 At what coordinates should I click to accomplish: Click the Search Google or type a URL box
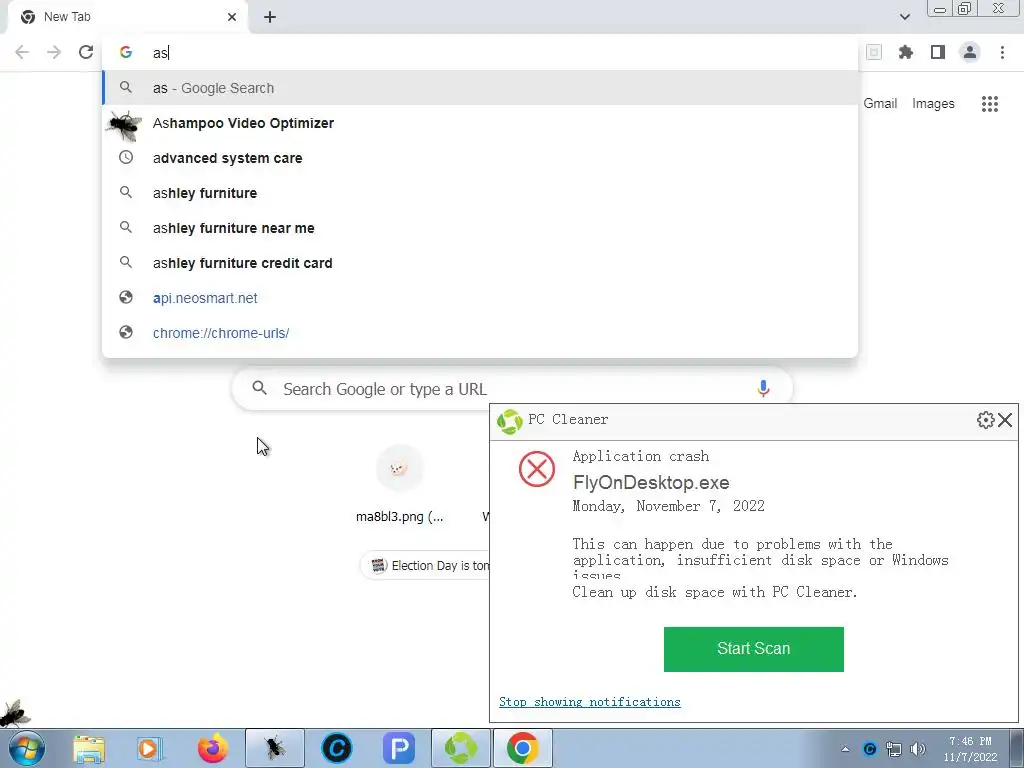(512, 389)
